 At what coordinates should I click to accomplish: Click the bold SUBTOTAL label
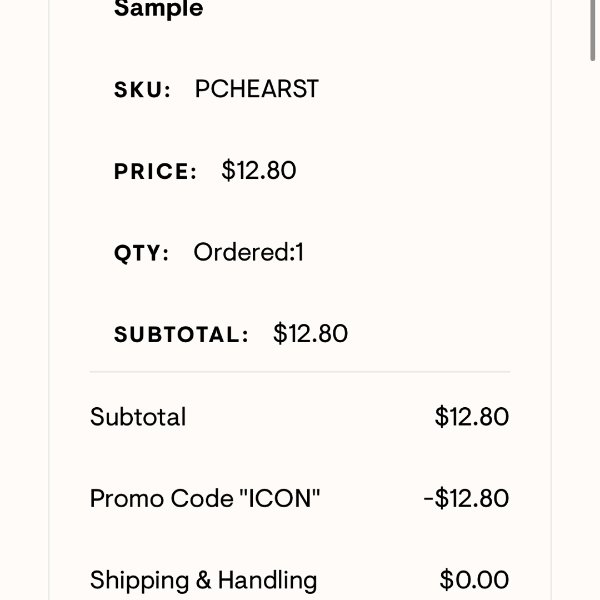point(181,334)
